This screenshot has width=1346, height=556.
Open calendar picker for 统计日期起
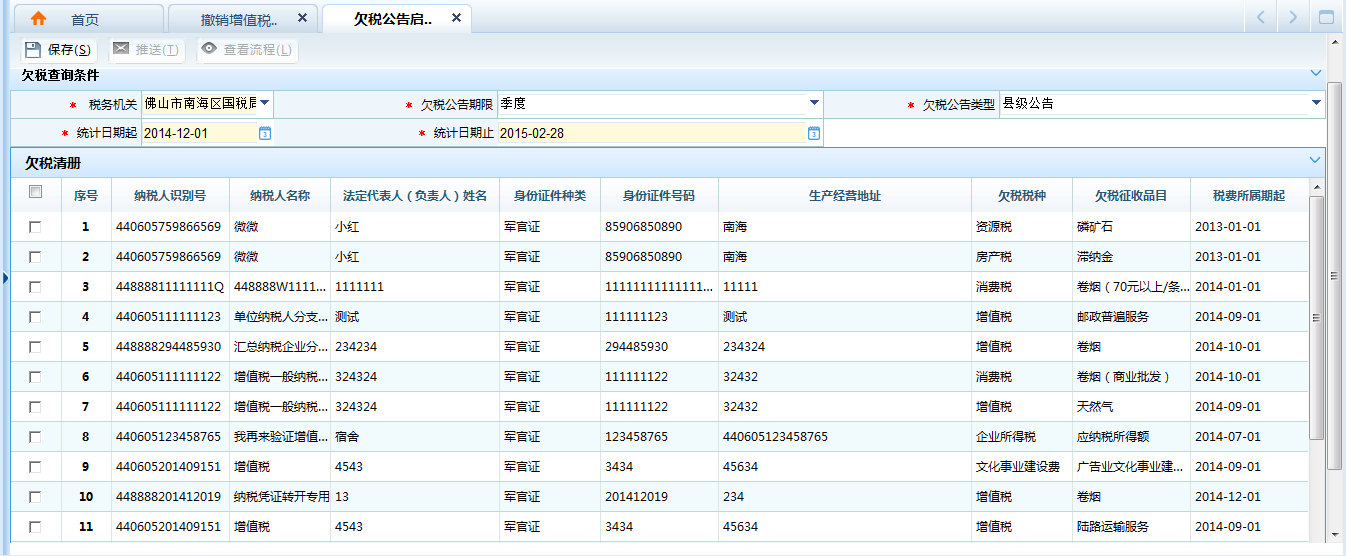click(265, 133)
